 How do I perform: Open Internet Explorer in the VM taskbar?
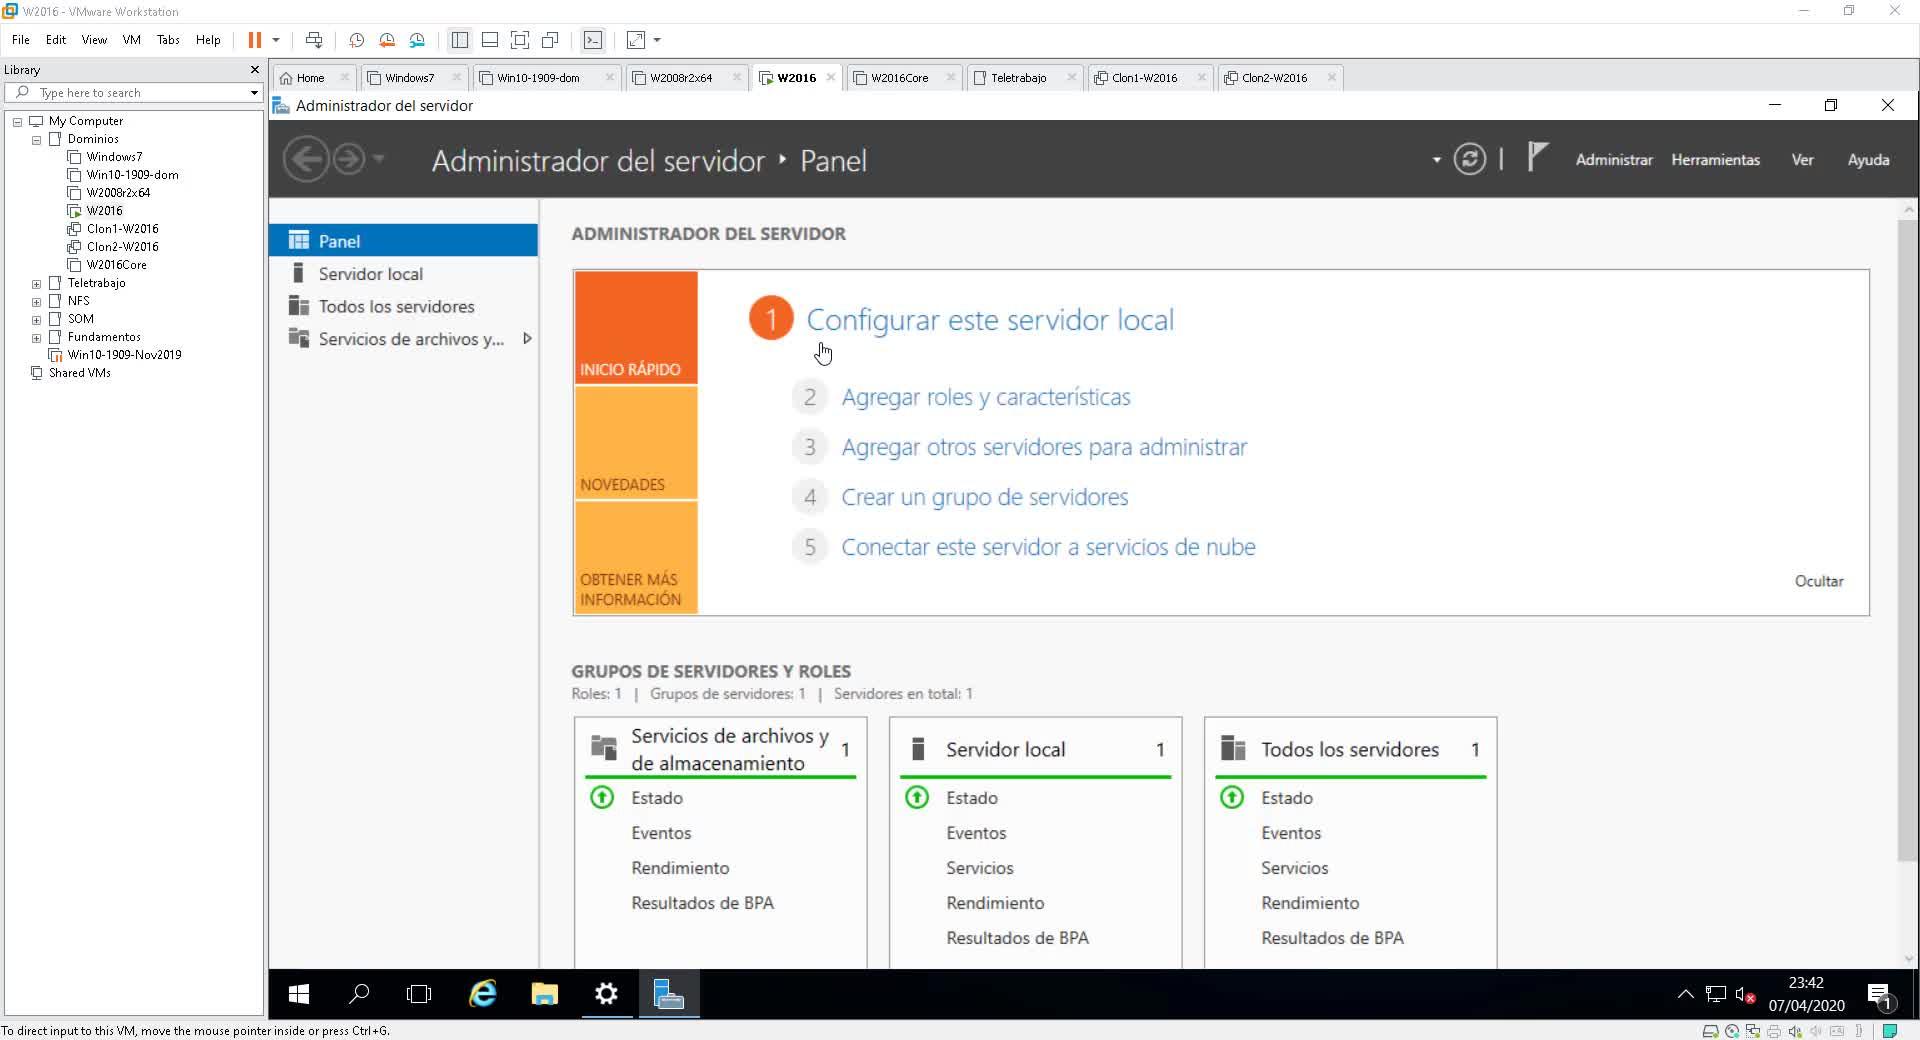[x=483, y=994]
